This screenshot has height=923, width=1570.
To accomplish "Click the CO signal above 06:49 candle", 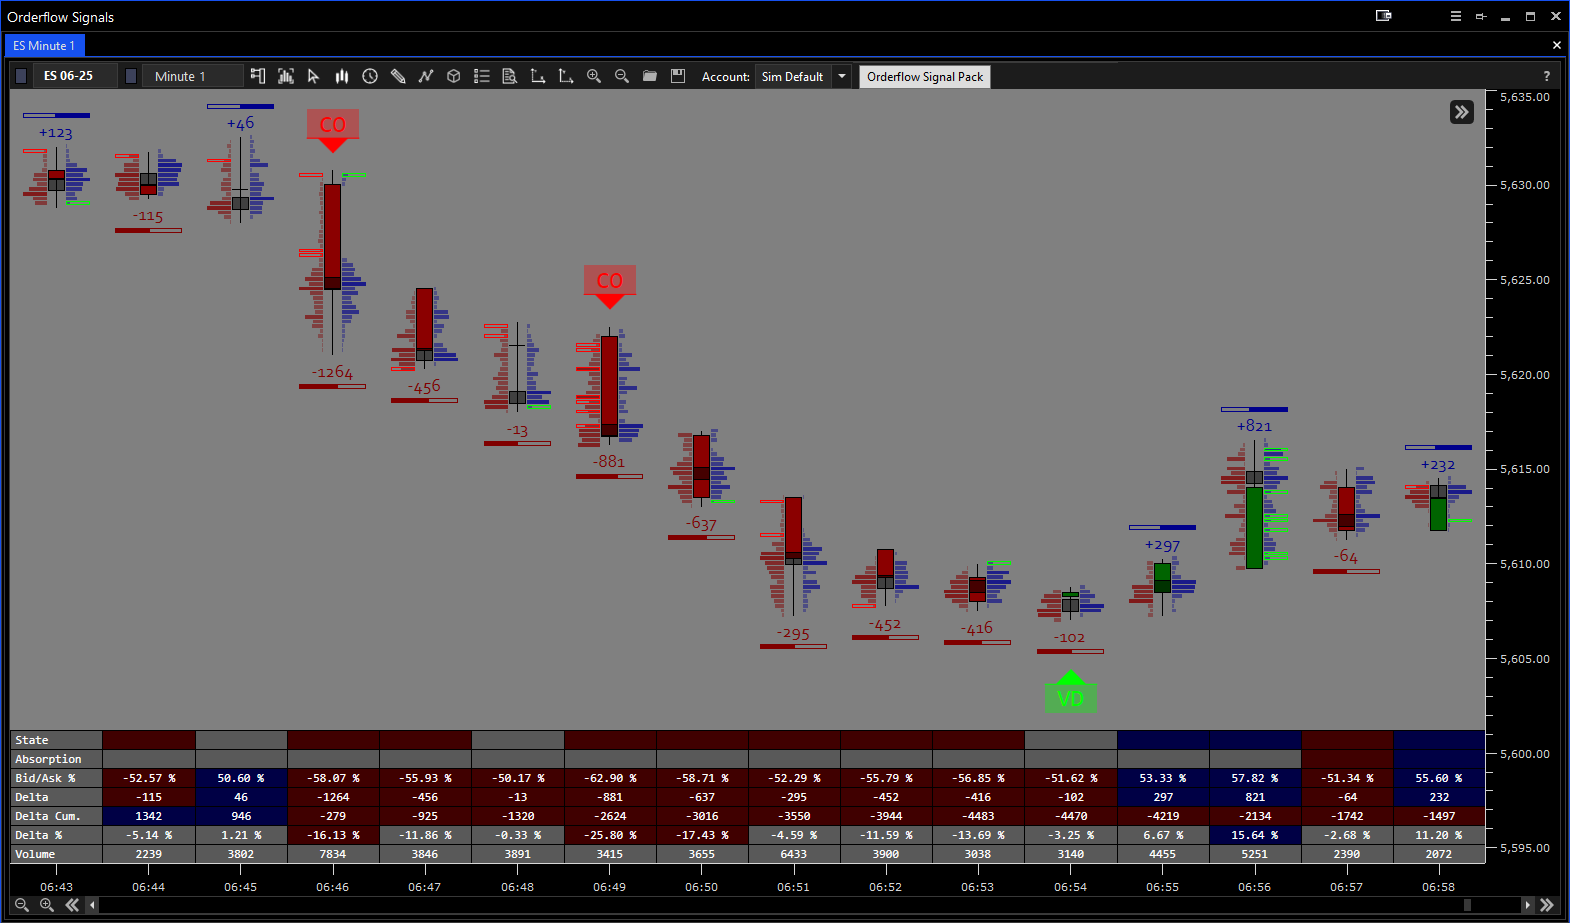I will [609, 286].
